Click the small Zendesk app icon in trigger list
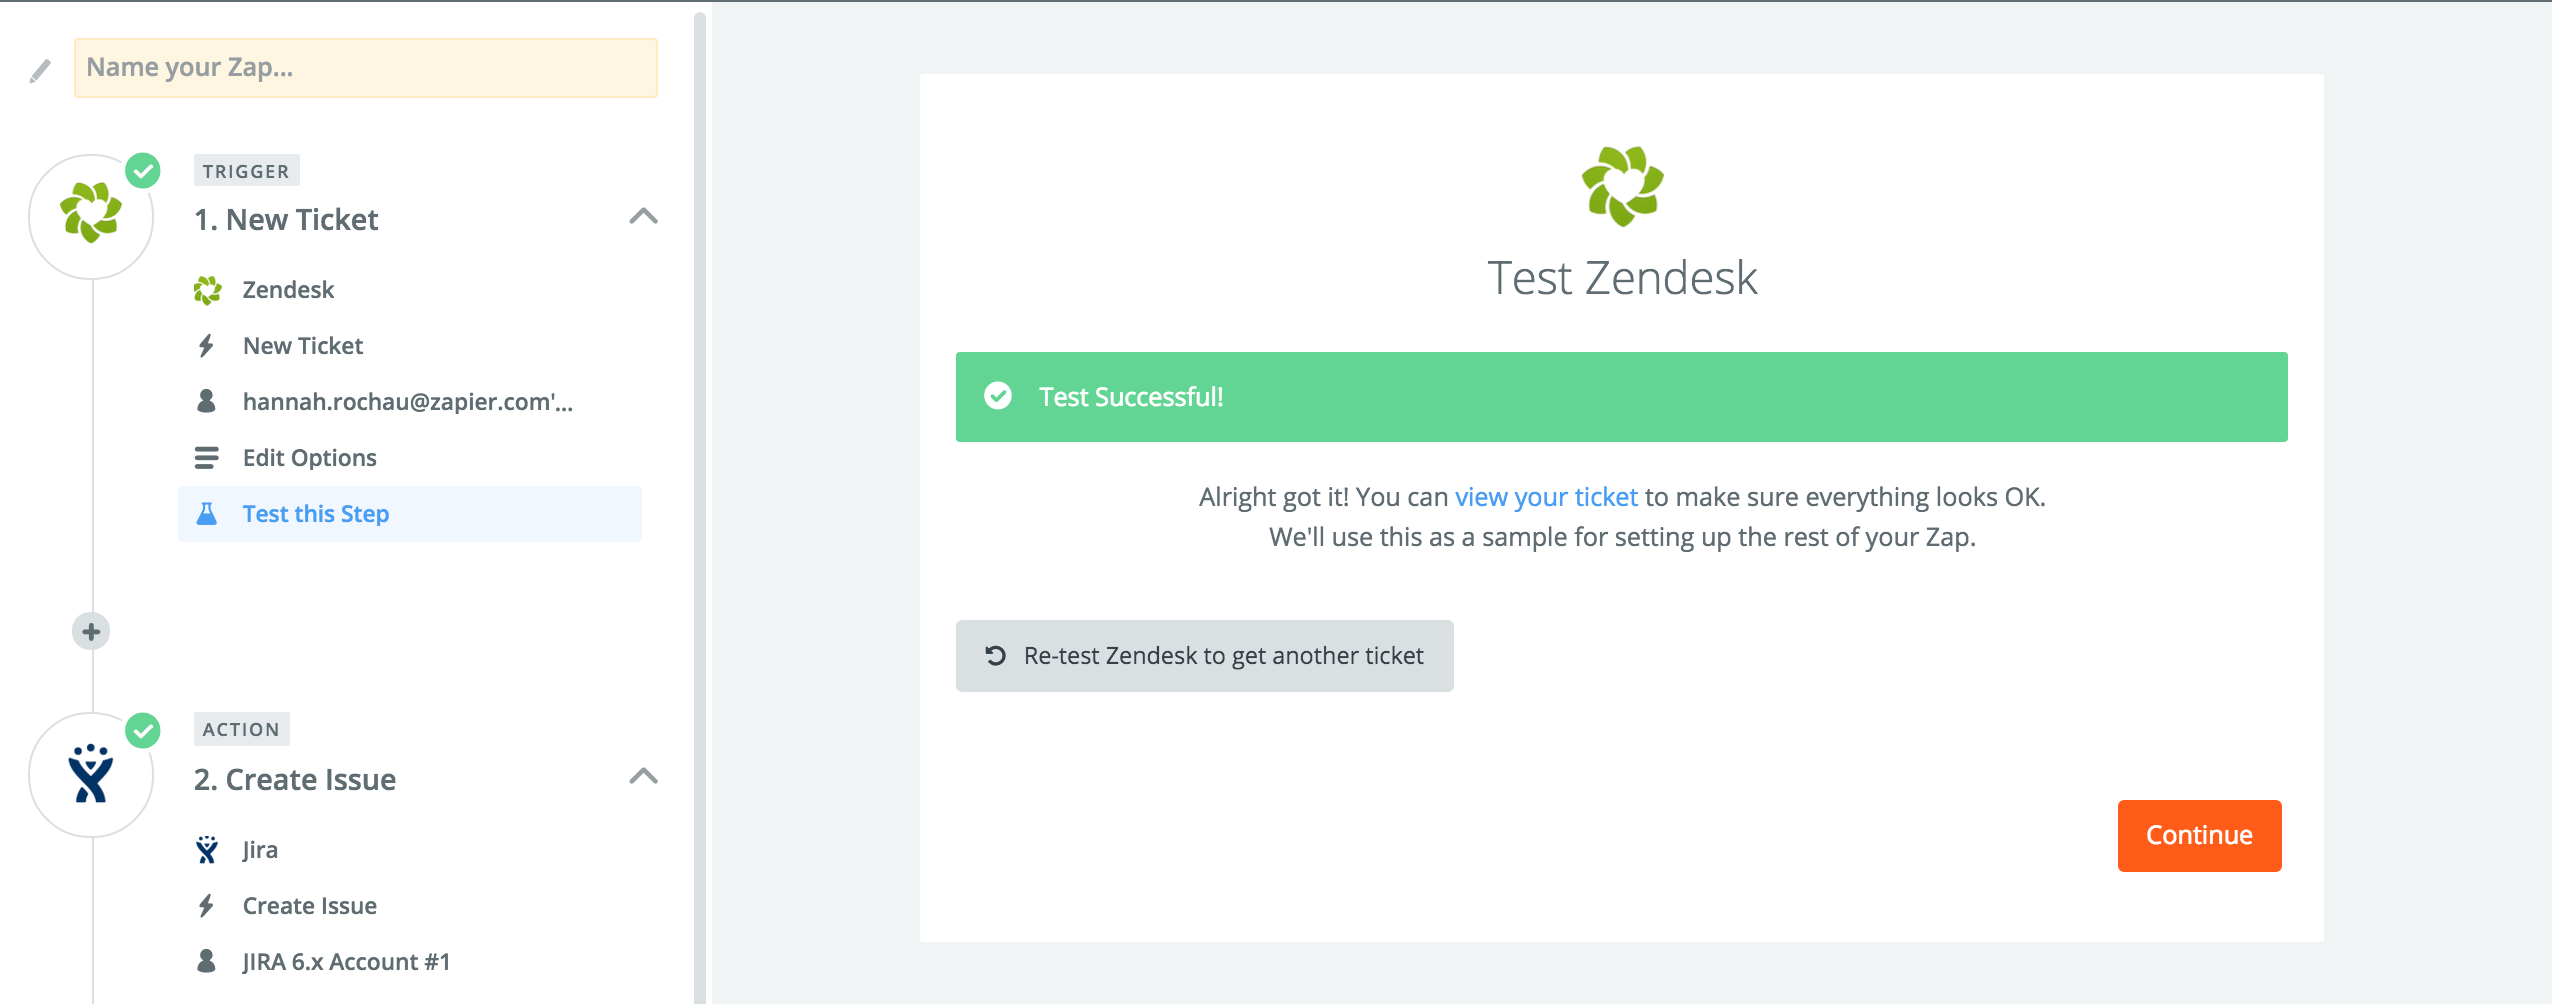The width and height of the screenshot is (2552, 1004). pos(207,290)
